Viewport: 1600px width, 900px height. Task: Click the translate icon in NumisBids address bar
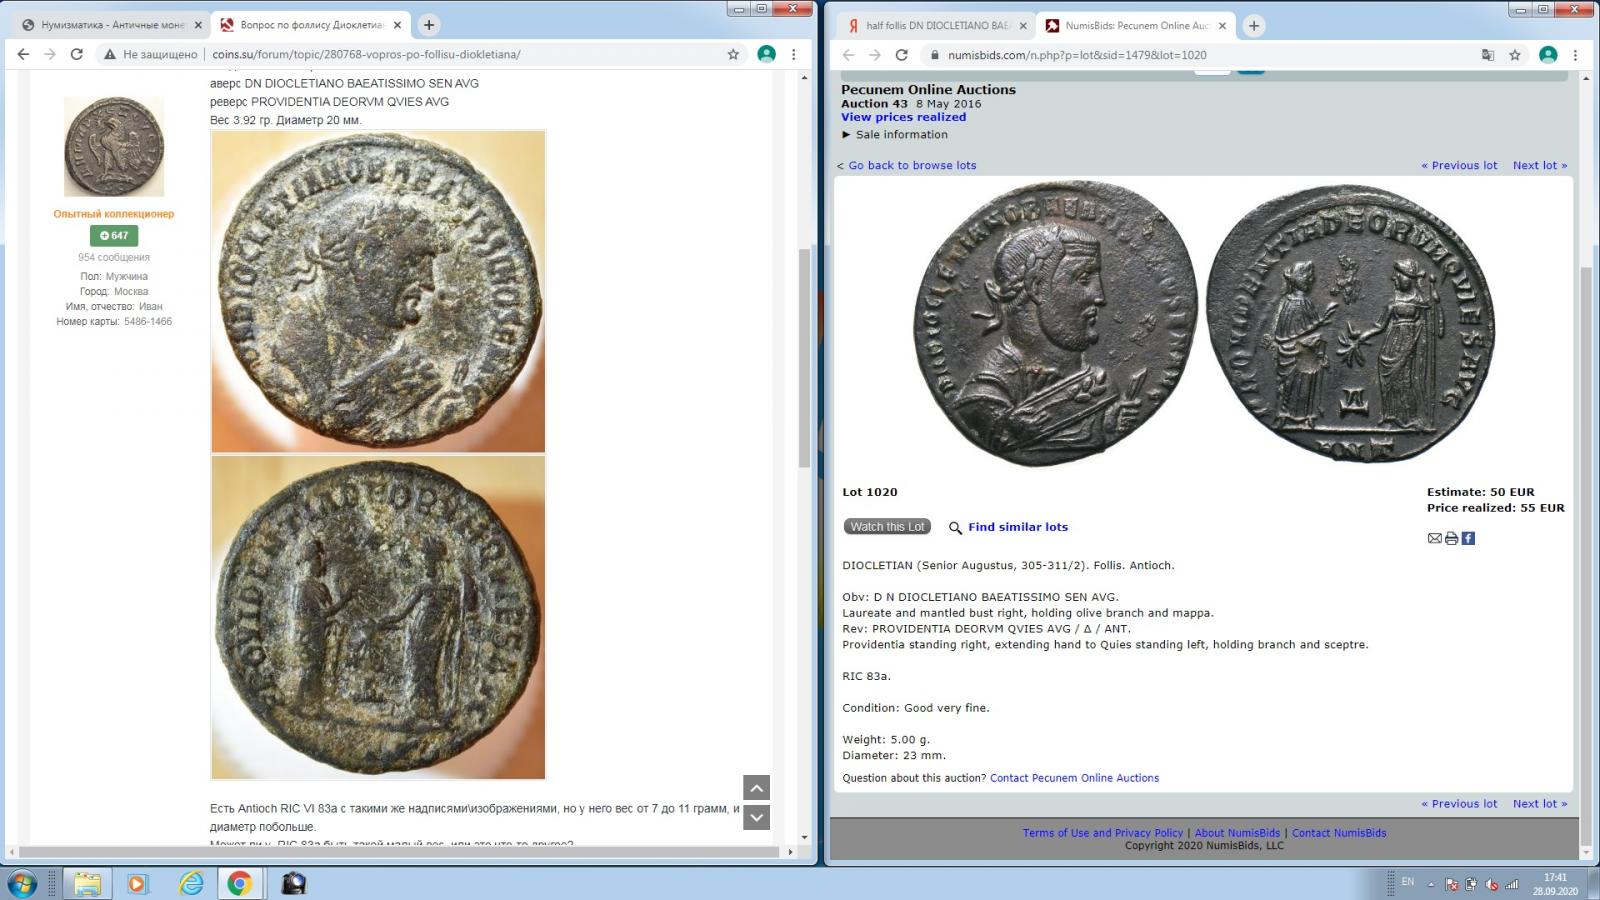(x=1488, y=55)
